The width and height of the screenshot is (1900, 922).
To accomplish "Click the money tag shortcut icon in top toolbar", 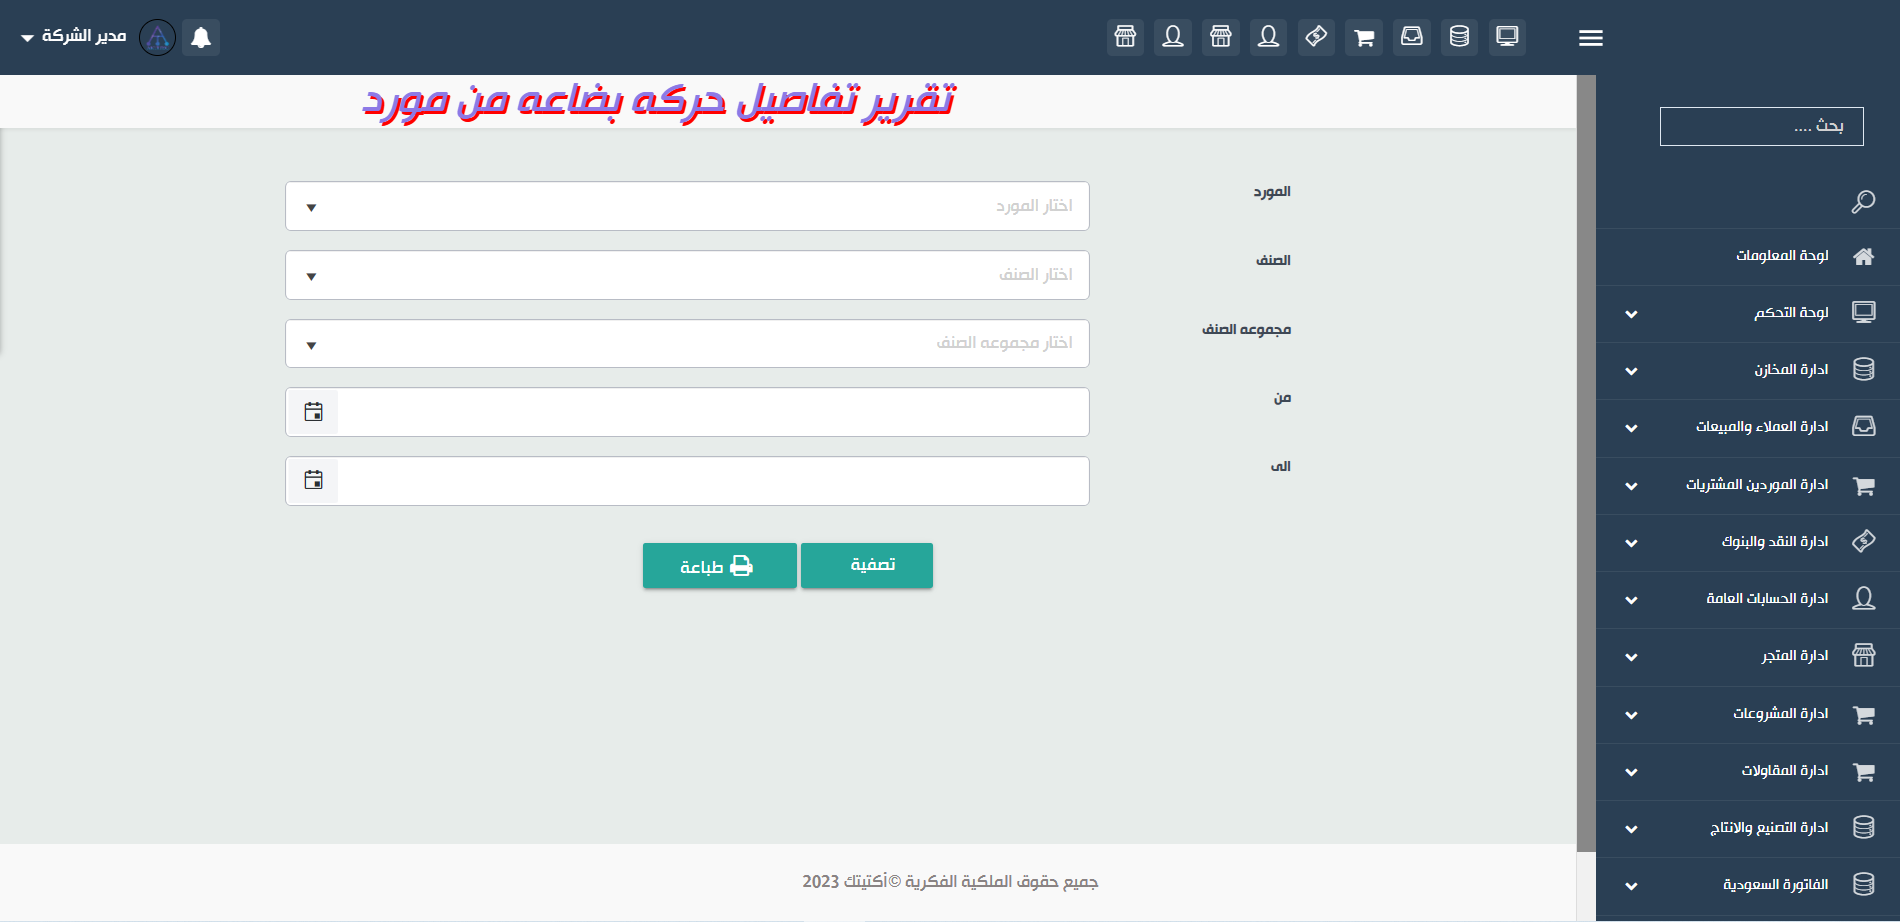I will [1316, 37].
